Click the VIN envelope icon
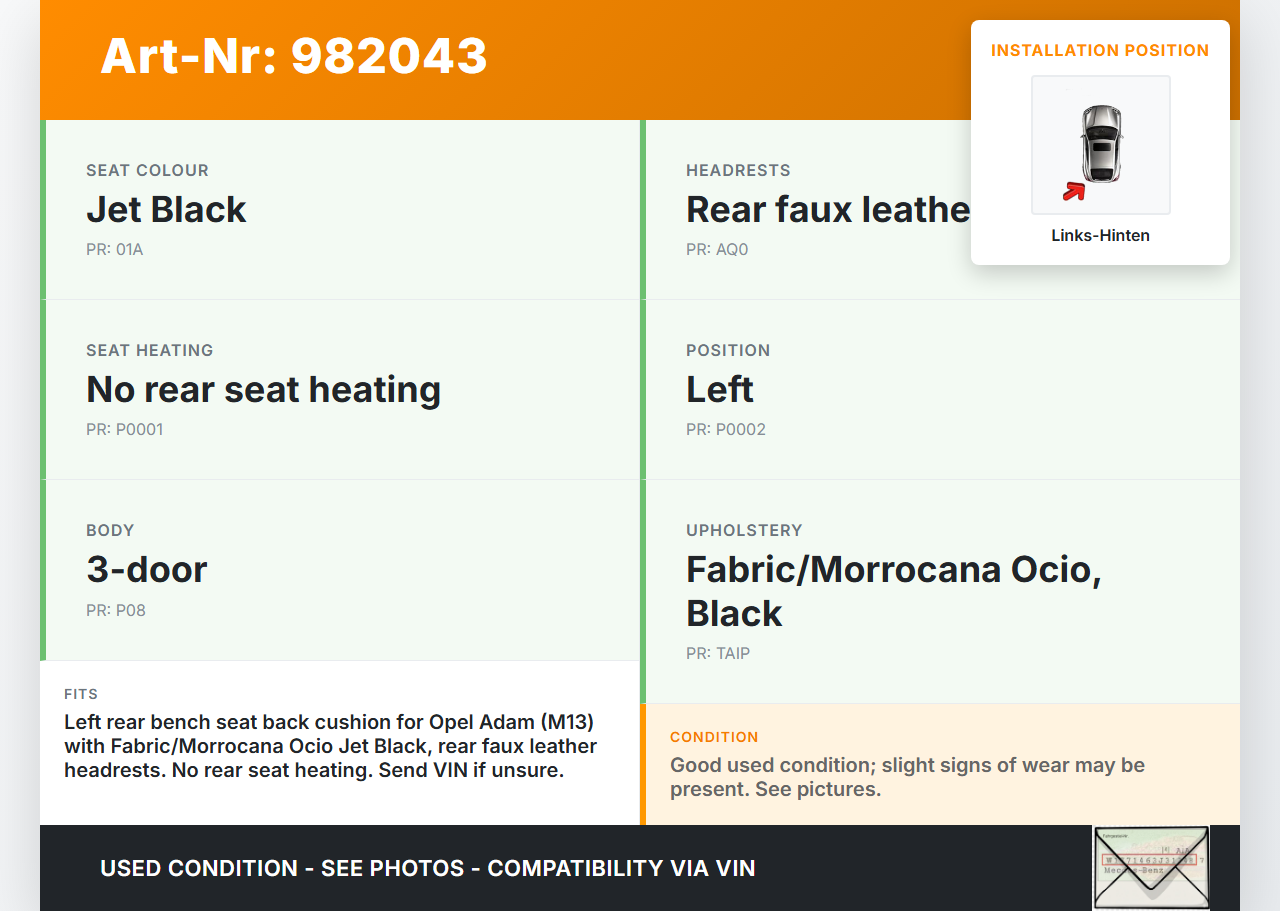The height and width of the screenshot is (911, 1280). pos(1151,867)
